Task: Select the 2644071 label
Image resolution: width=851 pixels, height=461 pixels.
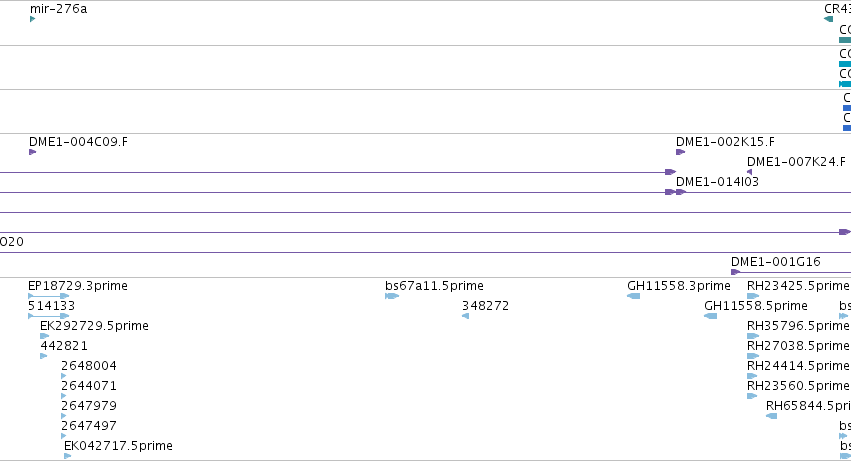Action: point(89,386)
